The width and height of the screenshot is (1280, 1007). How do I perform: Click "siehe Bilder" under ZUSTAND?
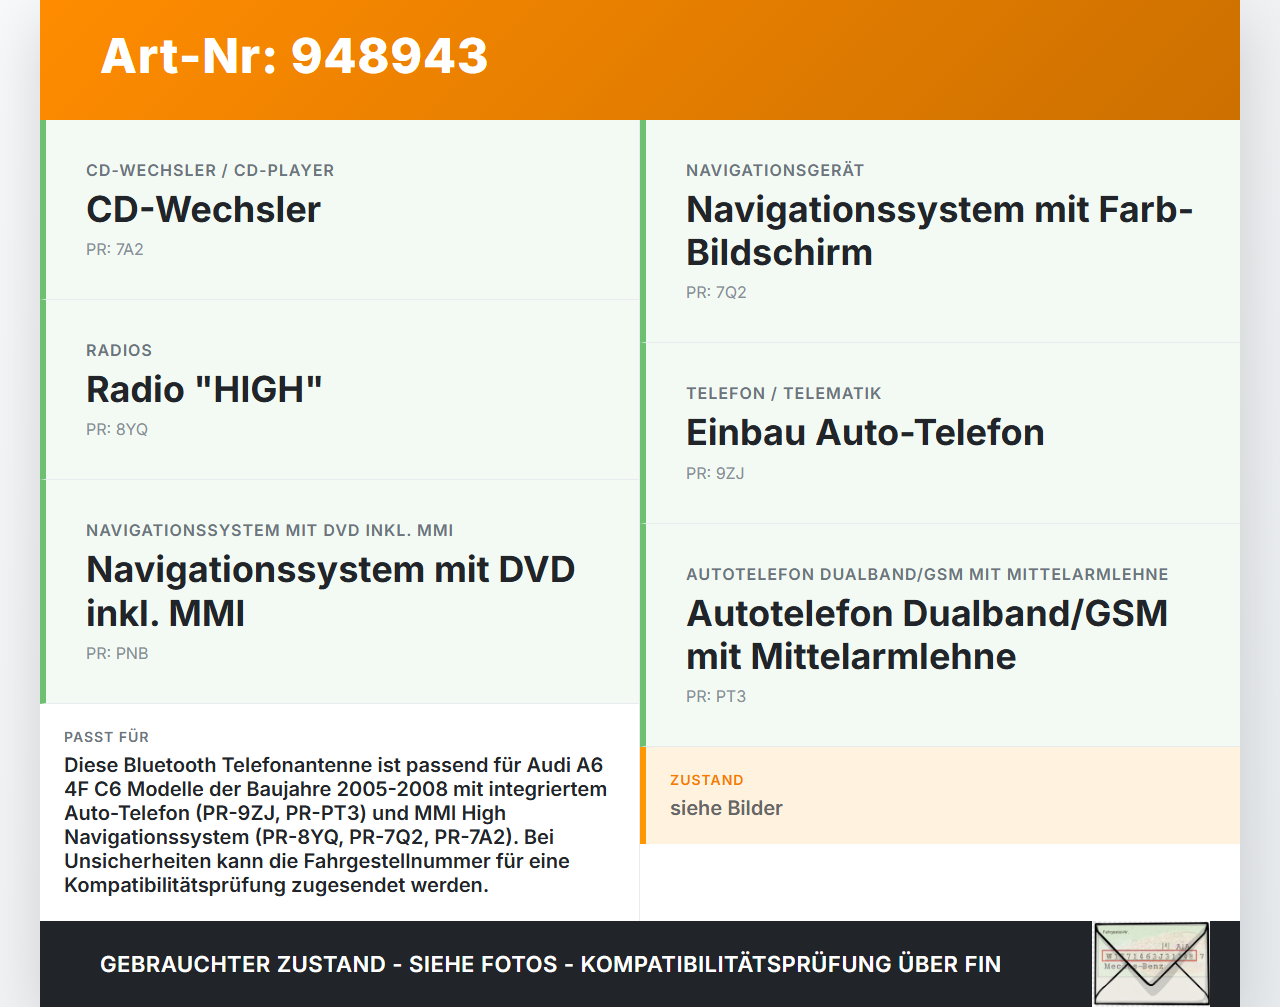pyautogui.click(x=726, y=808)
